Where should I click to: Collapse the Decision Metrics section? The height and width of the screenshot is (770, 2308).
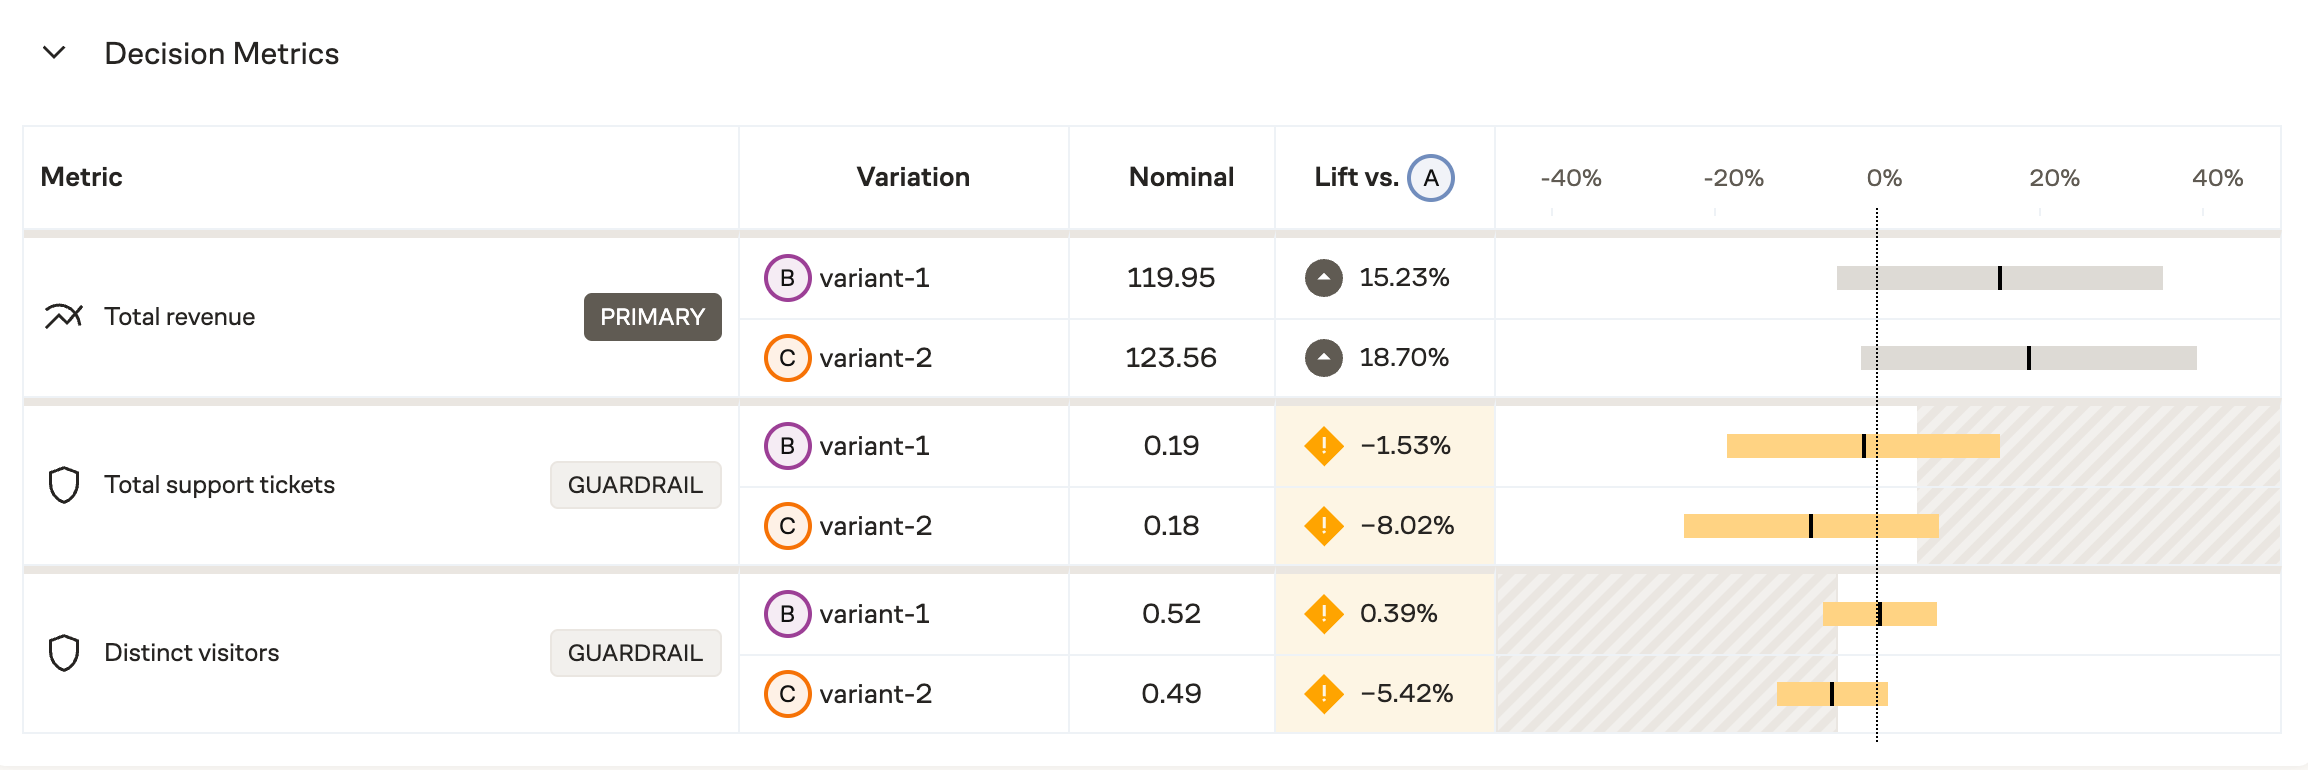pos(55,53)
